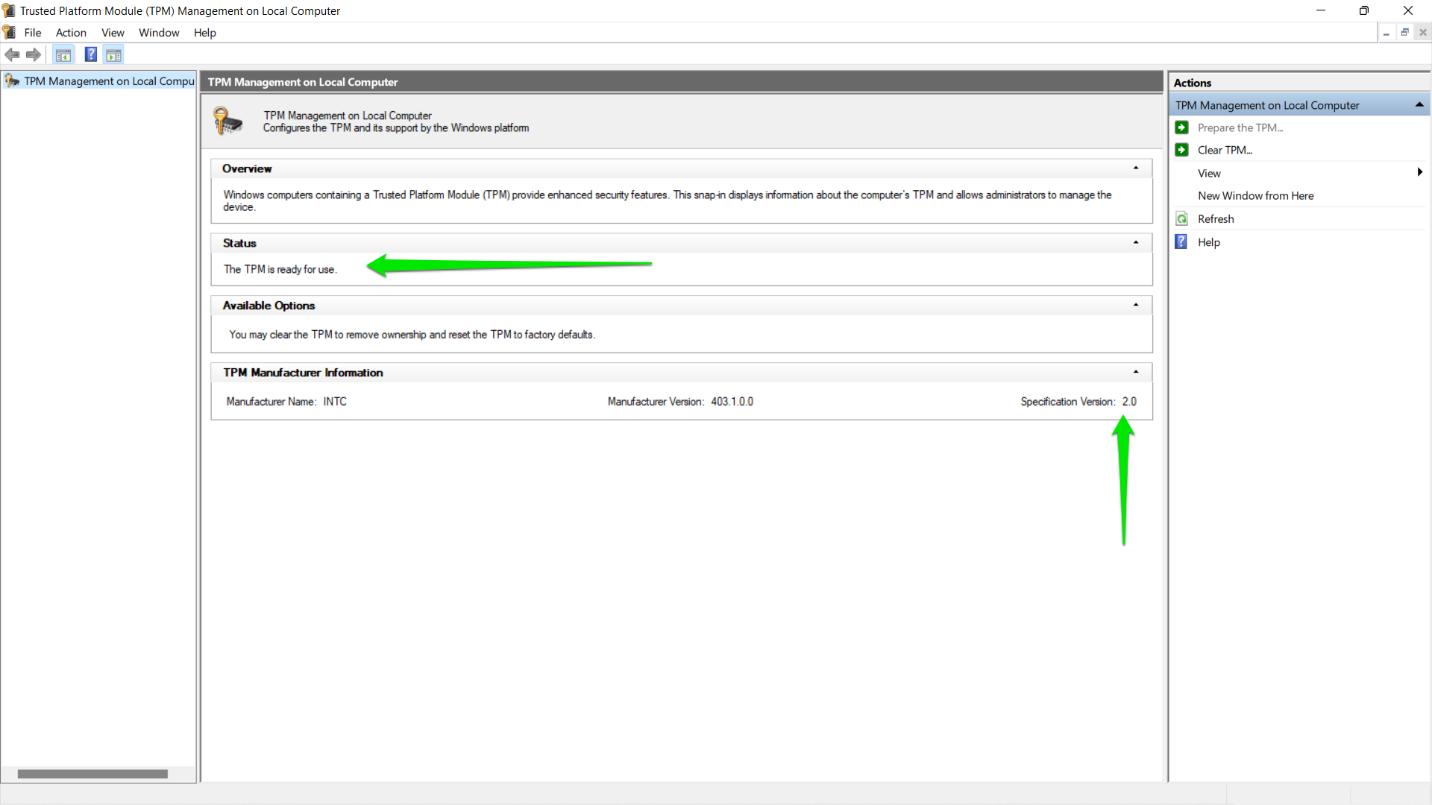Click the title bar TPM key icon
Viewport: 1432px width, 805px height.
(9, 11)
